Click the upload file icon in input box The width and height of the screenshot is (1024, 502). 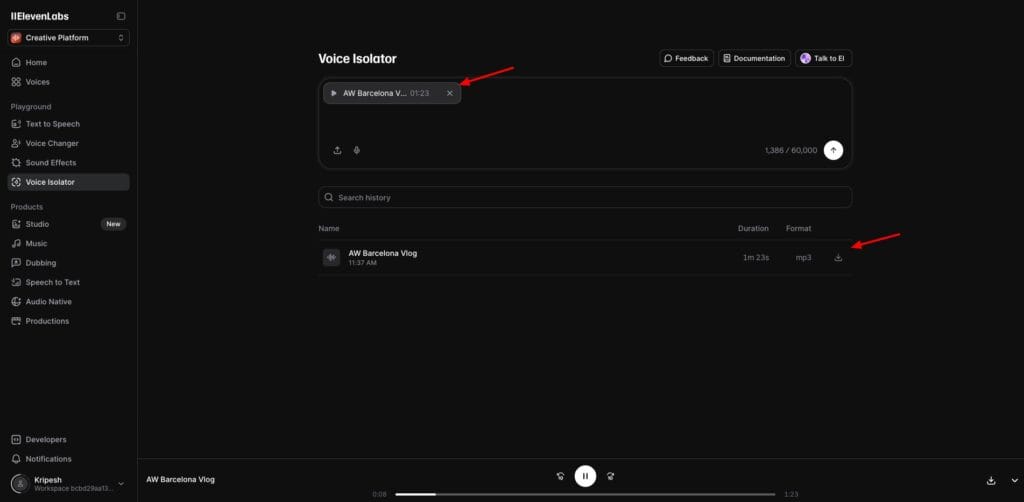[337, 150]
